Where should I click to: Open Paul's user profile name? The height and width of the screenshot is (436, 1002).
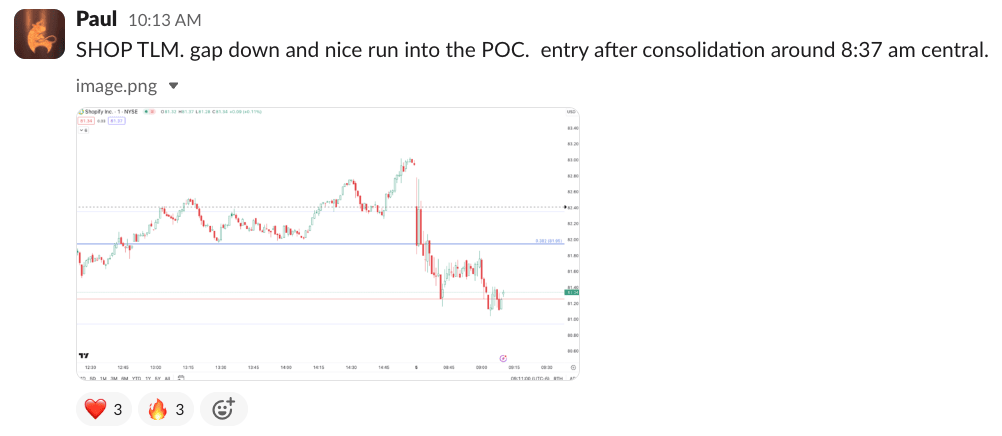[96, 19]
